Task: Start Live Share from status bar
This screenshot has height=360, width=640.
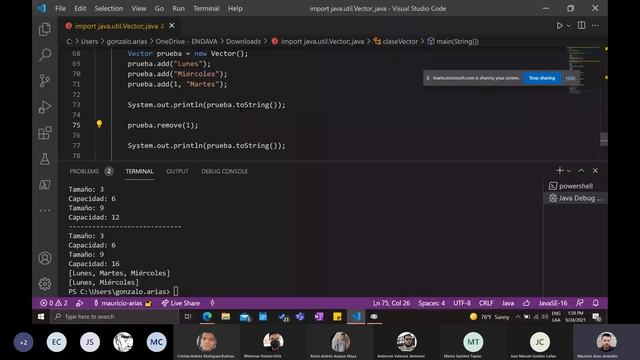Action: (x=181, y=303)
